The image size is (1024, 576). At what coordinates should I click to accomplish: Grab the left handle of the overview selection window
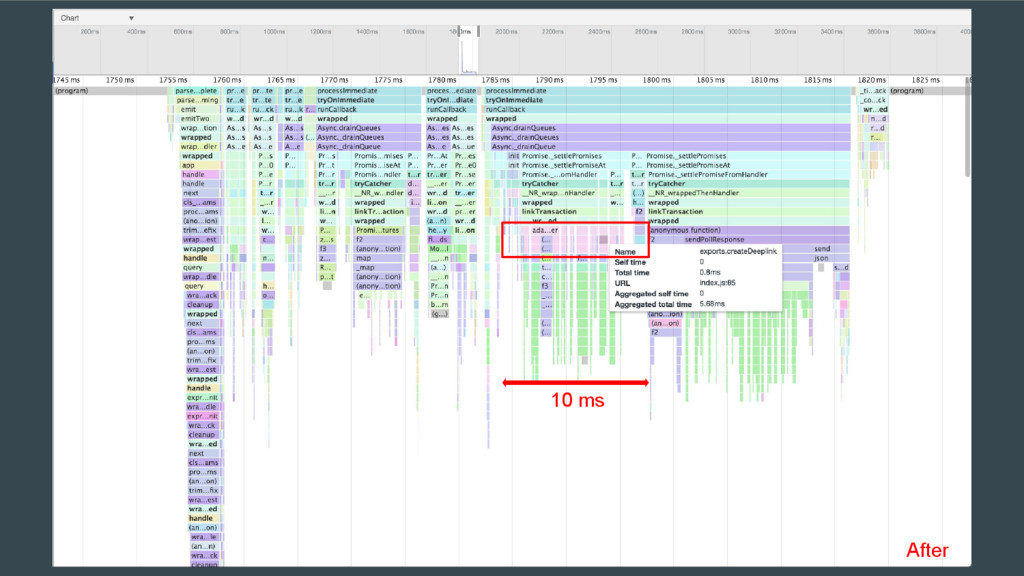coord(460,32)
